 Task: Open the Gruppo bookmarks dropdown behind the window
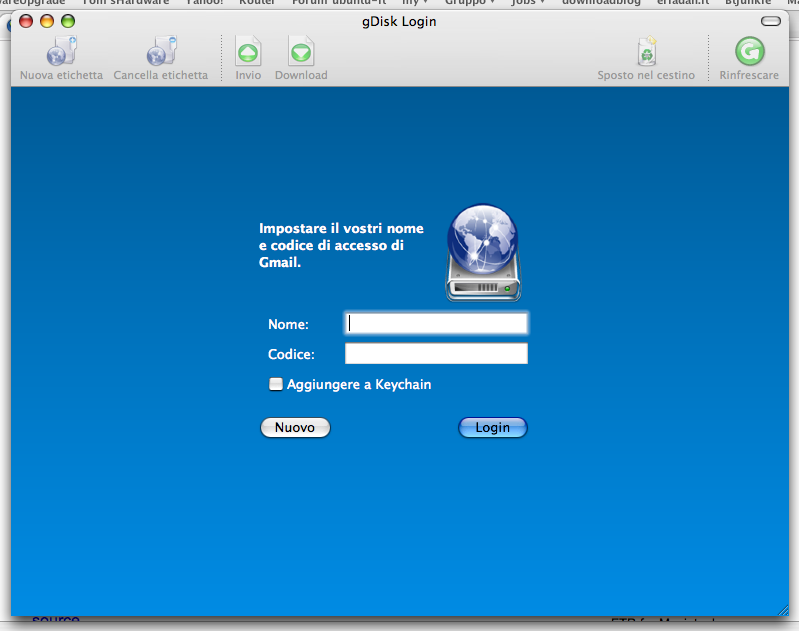pyautogui.click(x=469, y=3)
